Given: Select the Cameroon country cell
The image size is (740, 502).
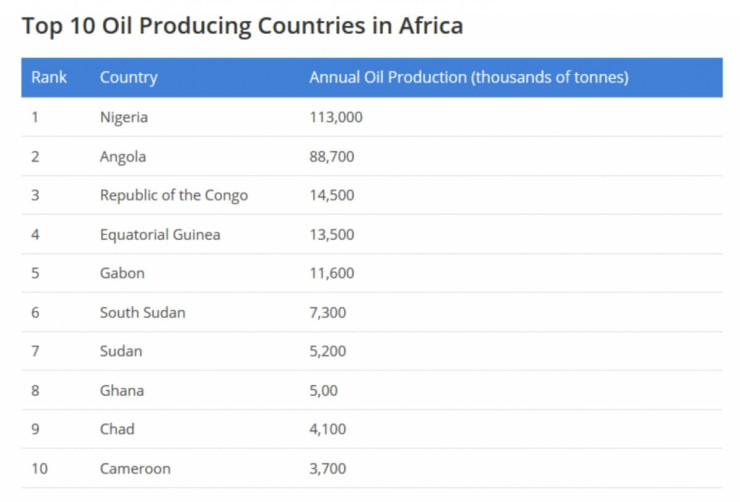Looking at the screenshot, I should coord(135,468).
